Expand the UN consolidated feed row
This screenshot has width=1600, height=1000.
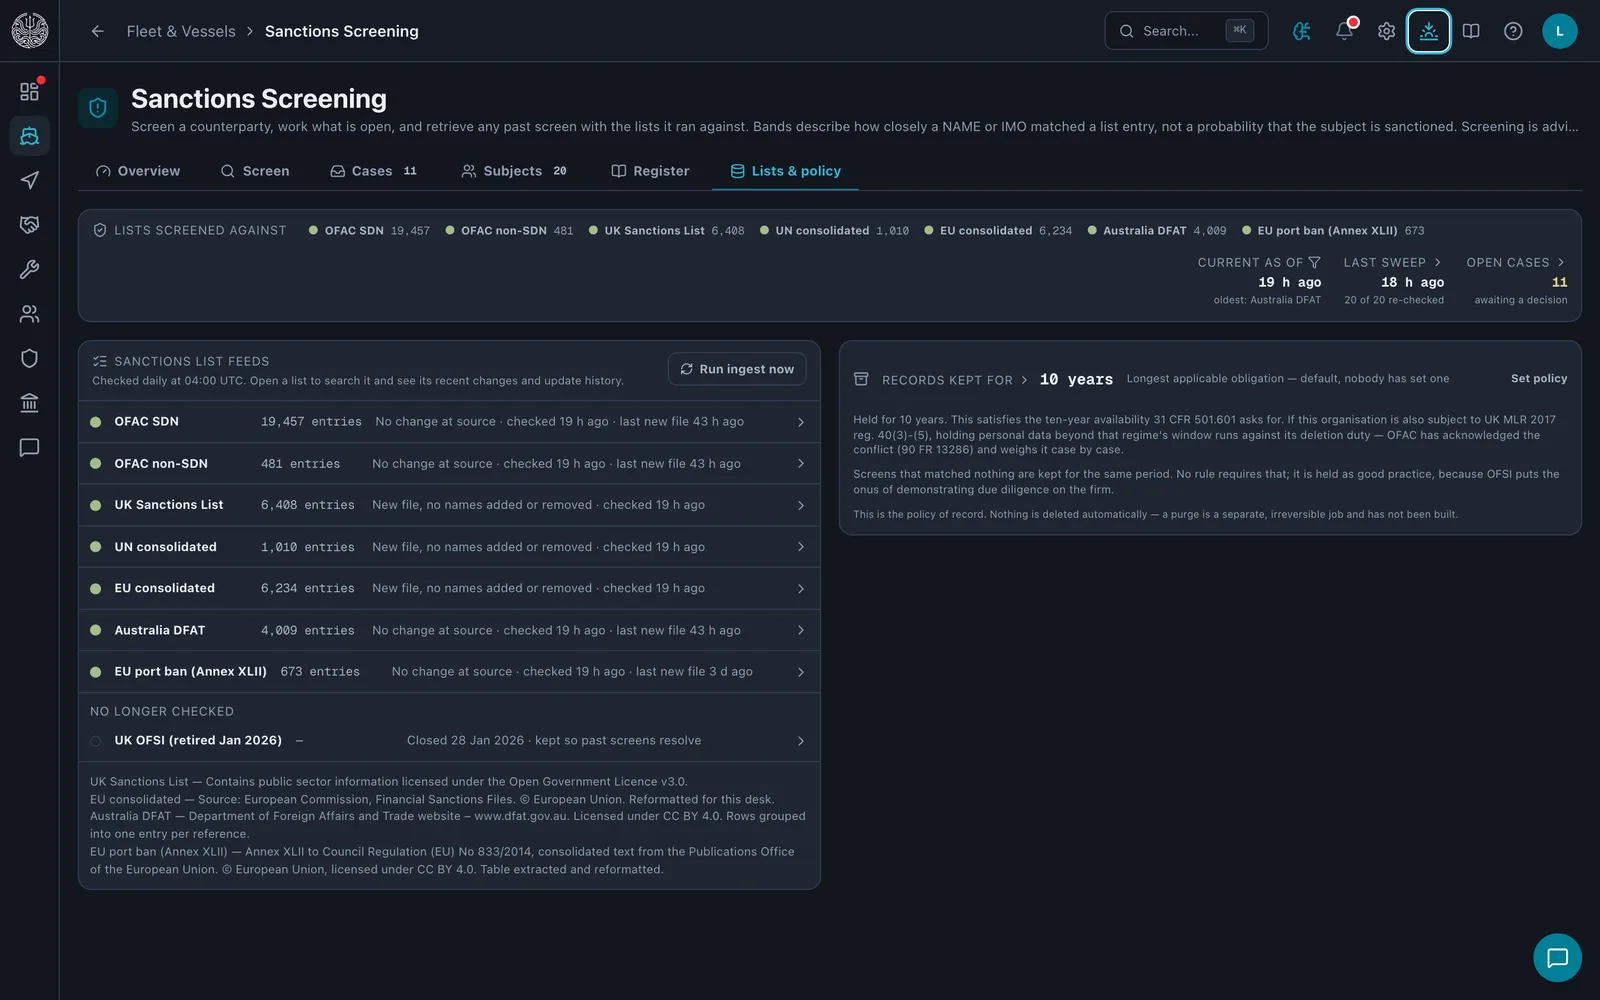pyautogui.click(x=449, y=547)
